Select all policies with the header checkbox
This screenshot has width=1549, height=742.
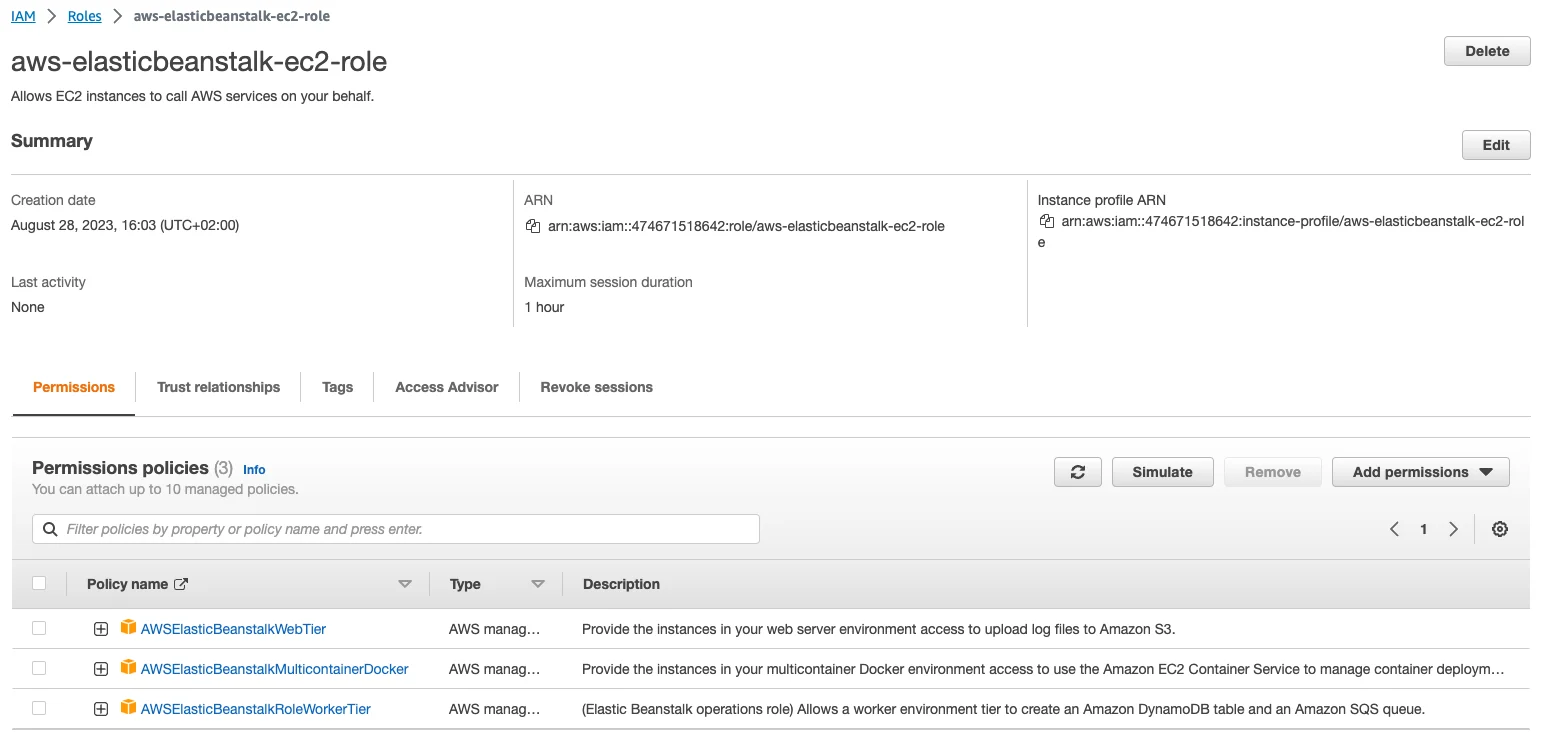pos(39,583)
